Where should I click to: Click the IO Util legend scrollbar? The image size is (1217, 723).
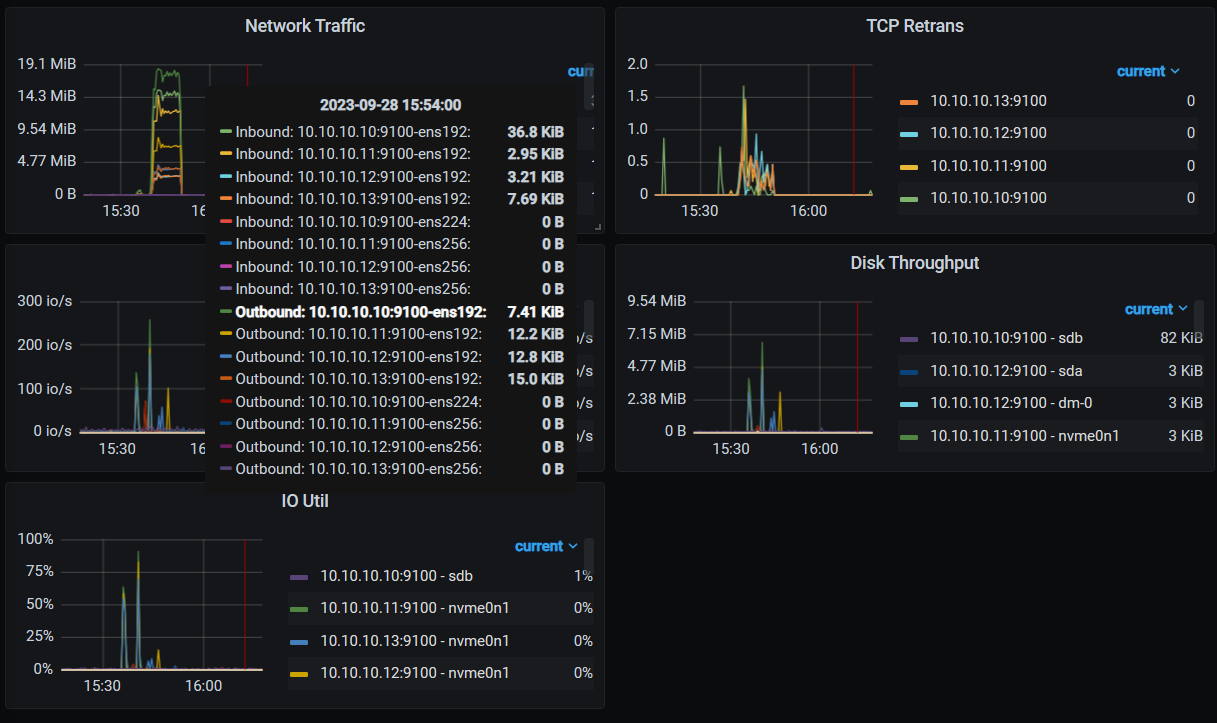589,556
